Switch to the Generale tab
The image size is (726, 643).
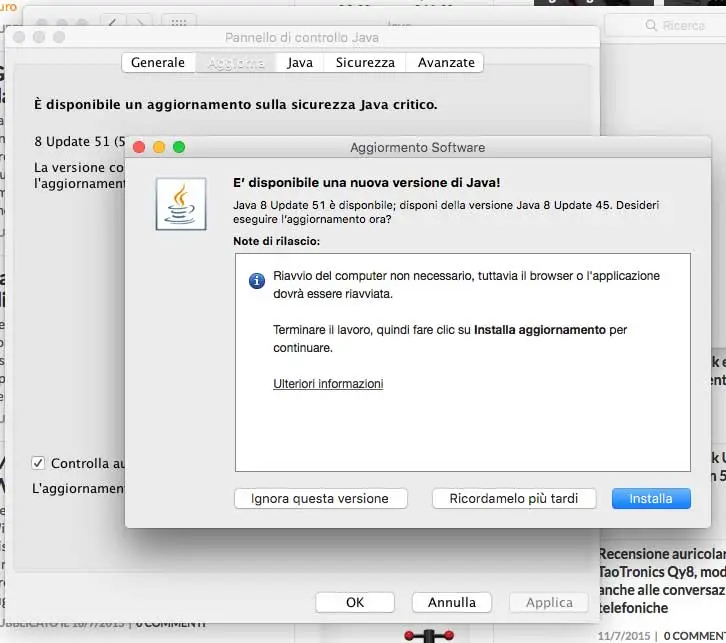point(158,62)
